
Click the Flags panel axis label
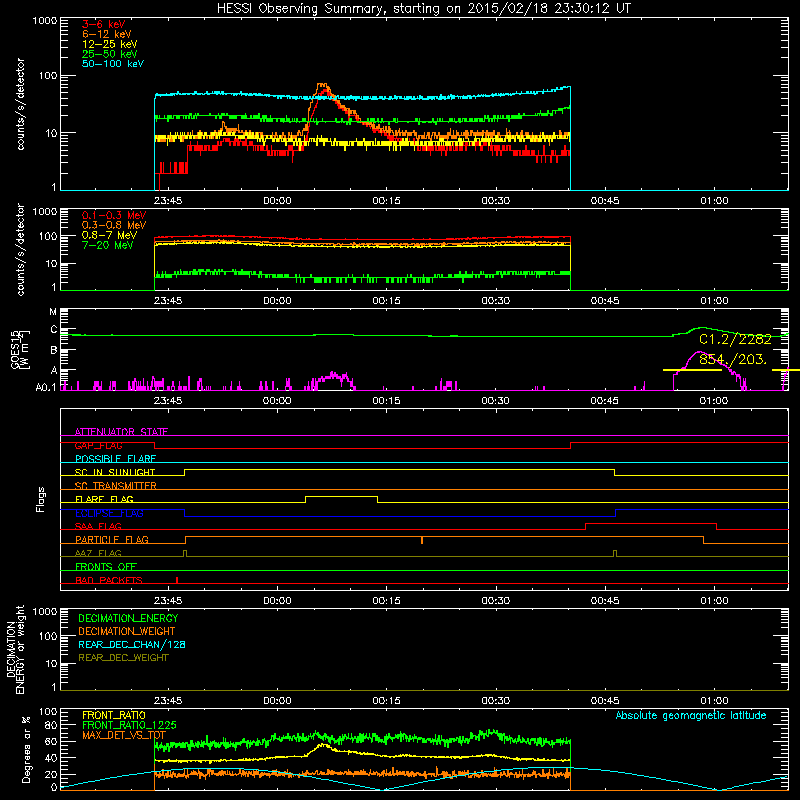tap(41, 499)
